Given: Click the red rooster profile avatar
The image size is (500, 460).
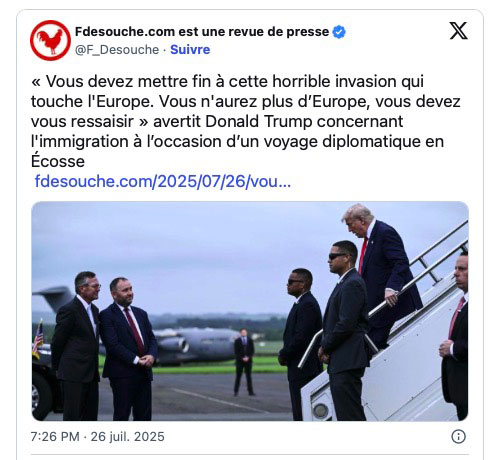Looking at the screenshot, I should pos(50,40).
